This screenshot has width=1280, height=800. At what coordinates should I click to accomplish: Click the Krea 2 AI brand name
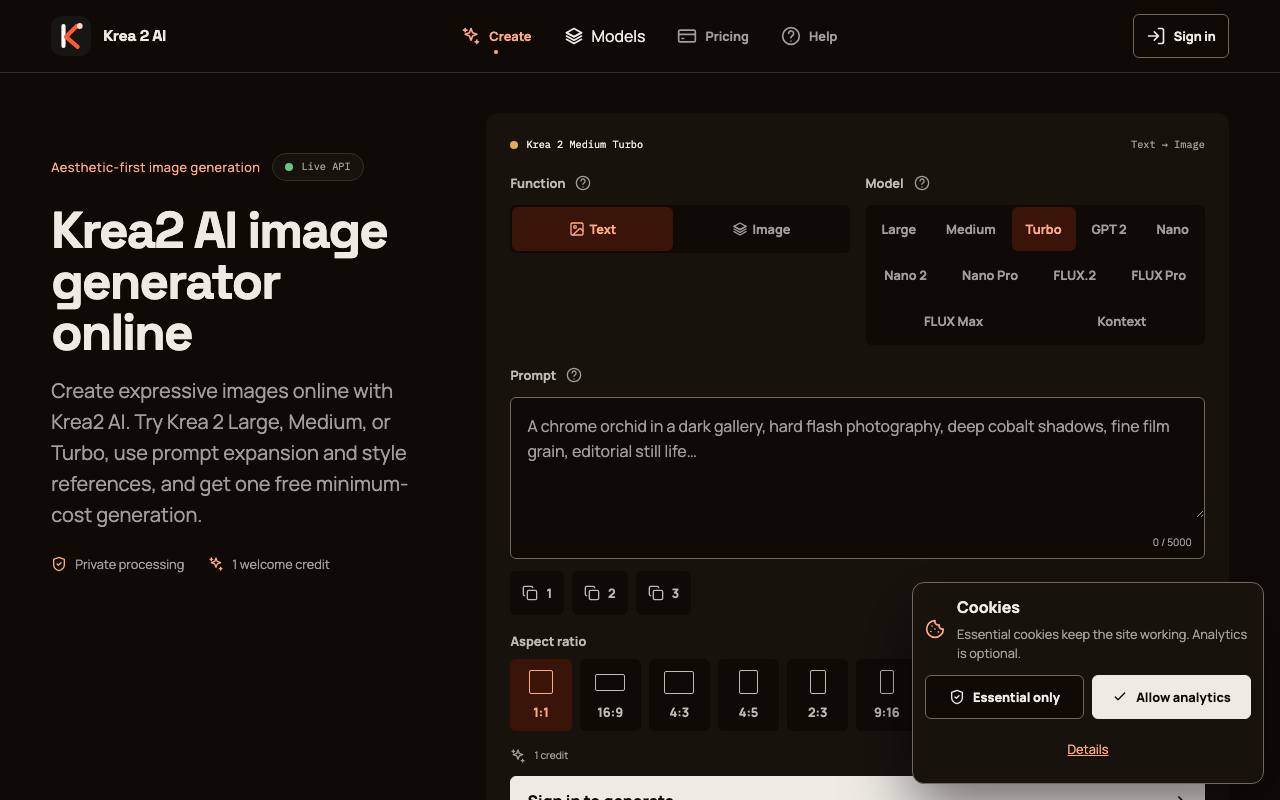(134, 36)
